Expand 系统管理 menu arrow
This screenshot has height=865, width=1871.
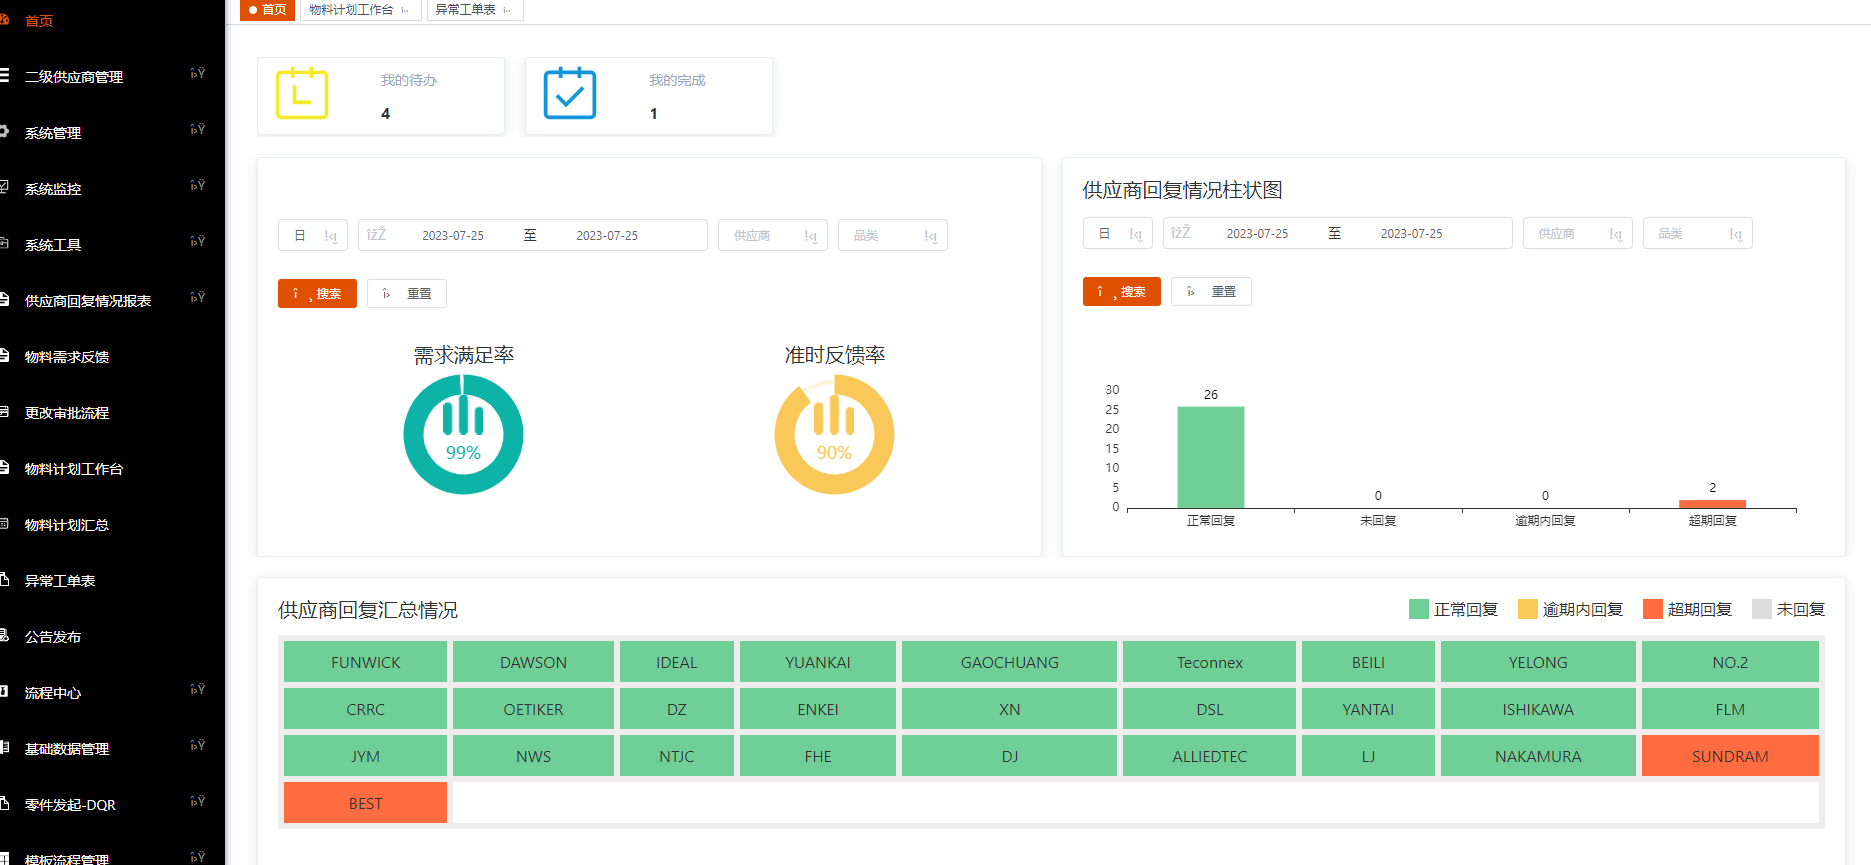pos(197,129)
